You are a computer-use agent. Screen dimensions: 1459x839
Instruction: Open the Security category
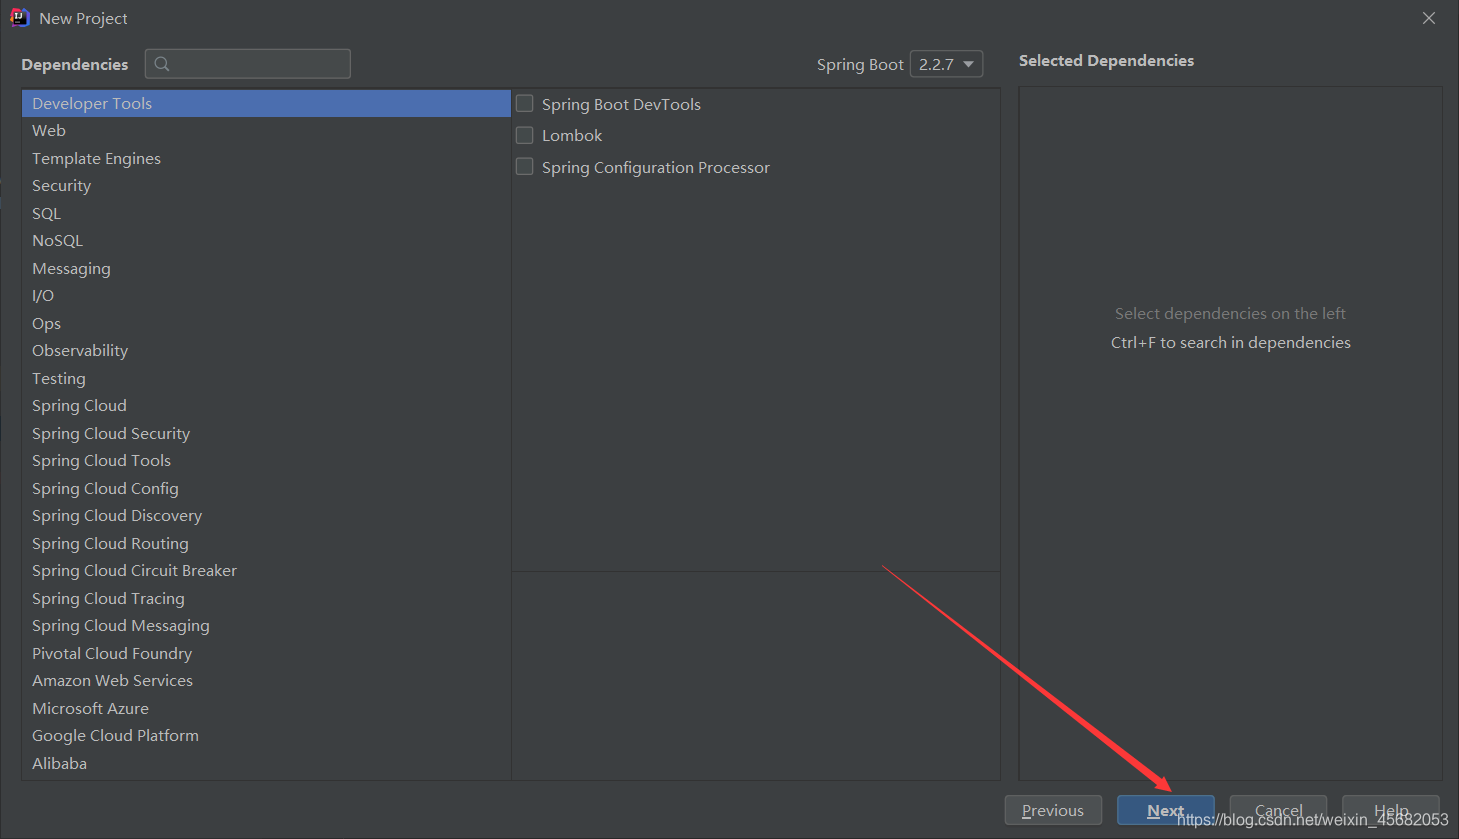point(266,186)
